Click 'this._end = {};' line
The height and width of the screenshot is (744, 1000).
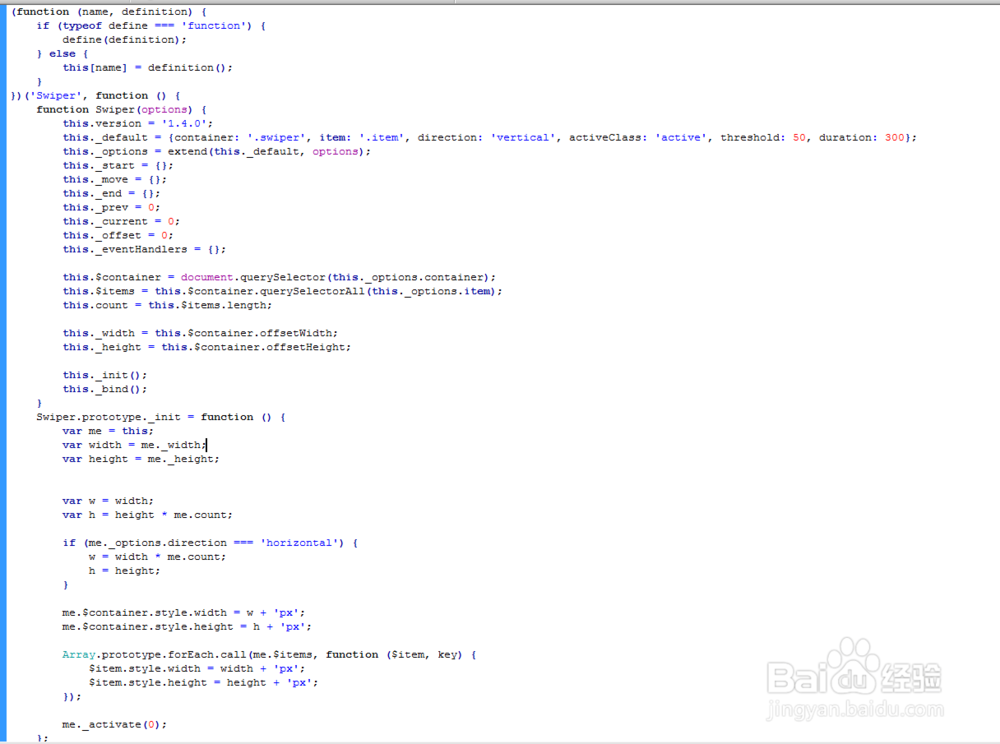(x=112, y=194)
